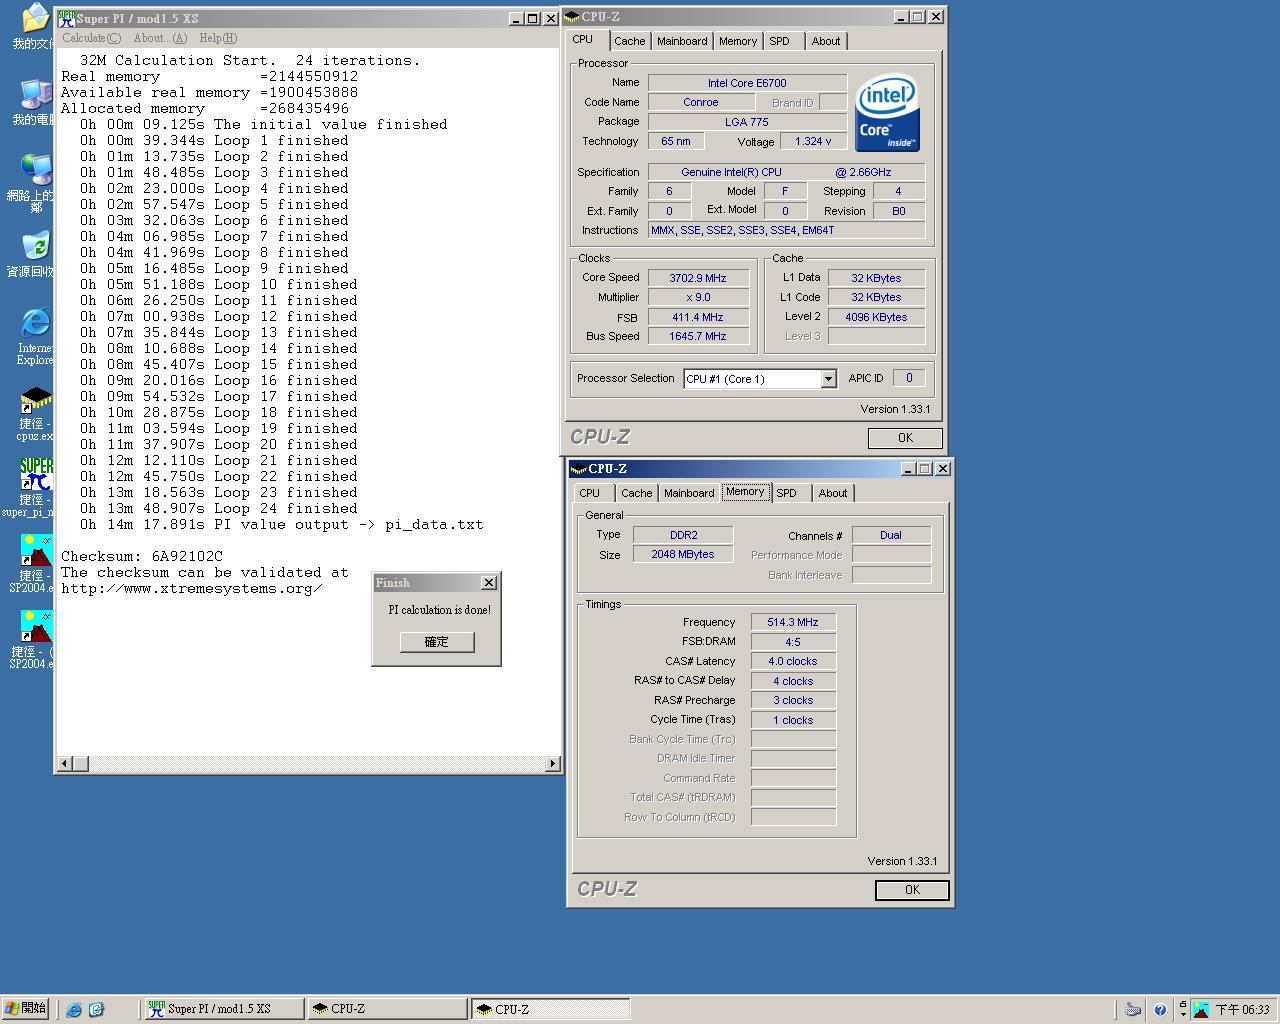Image resolution: width=1280 pixels, height=1024 pixels.
Task: Click CPU-Z CPU window title icon
Action: [x=572, y=17]
